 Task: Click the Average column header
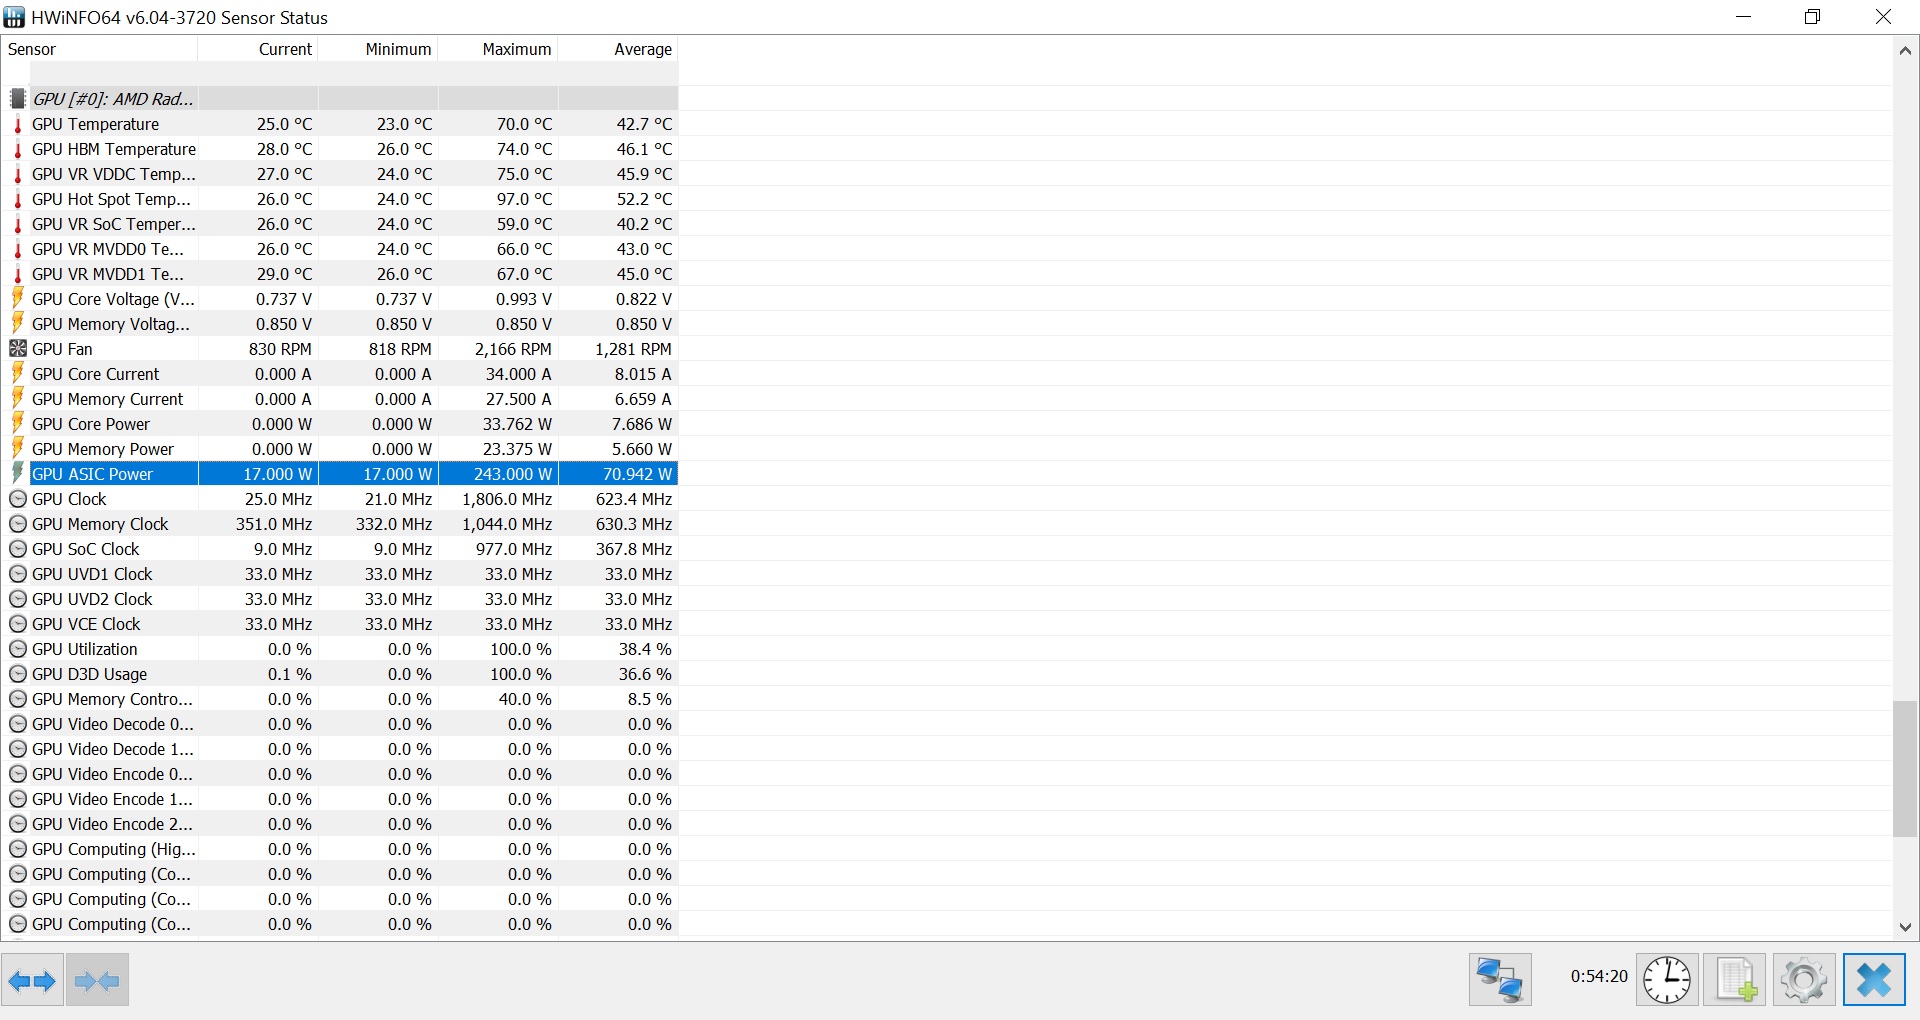(618, 49)
